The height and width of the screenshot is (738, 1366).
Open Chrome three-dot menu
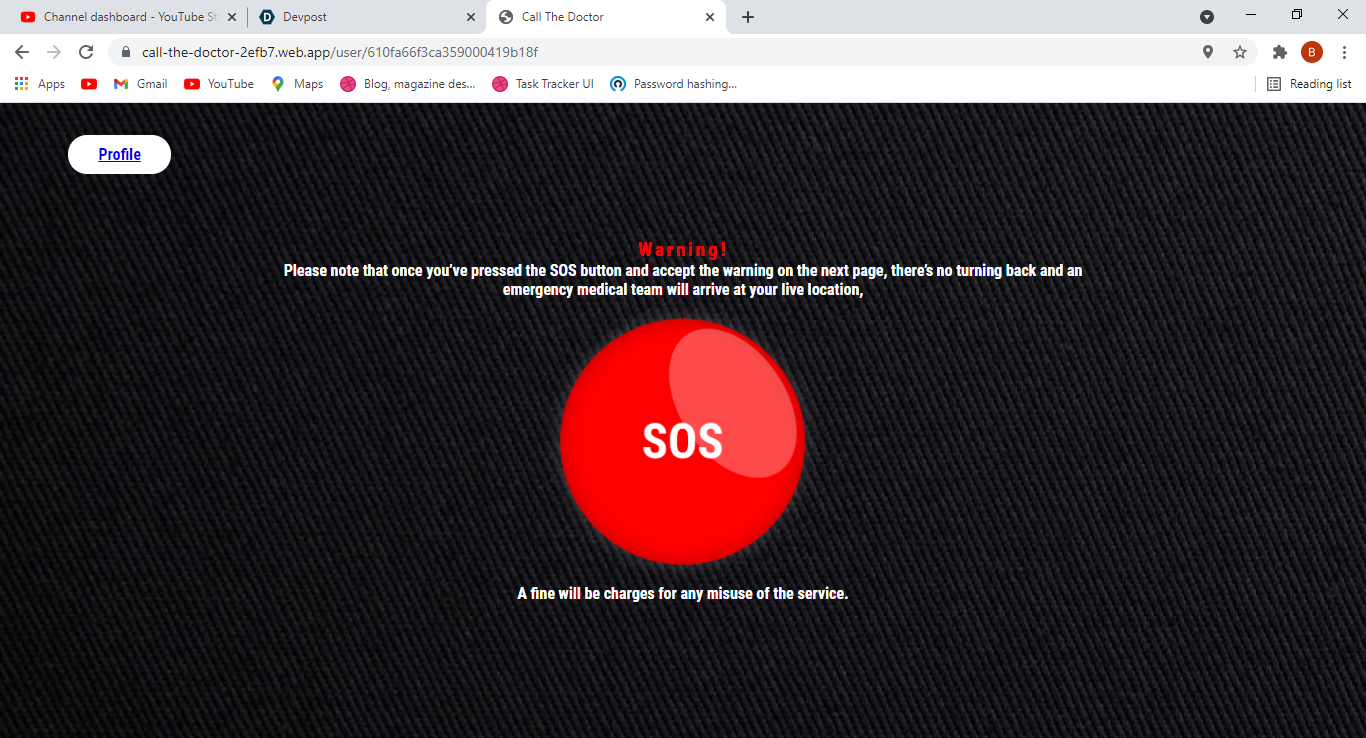(x=1343, y=52)
